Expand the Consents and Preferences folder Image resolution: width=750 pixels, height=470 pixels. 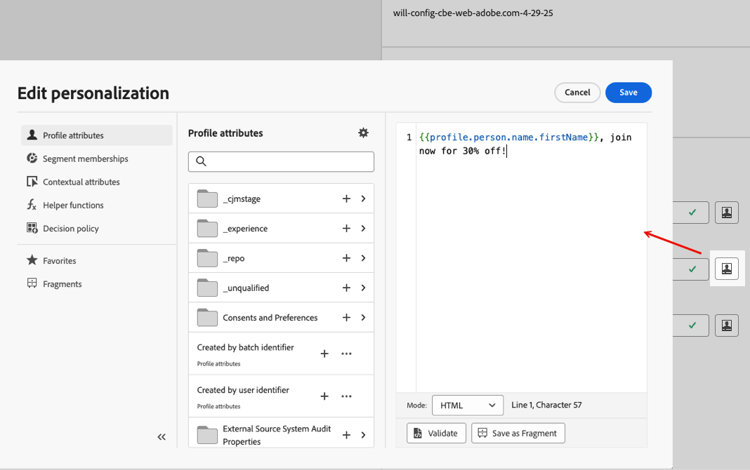(x=363, y=317)
